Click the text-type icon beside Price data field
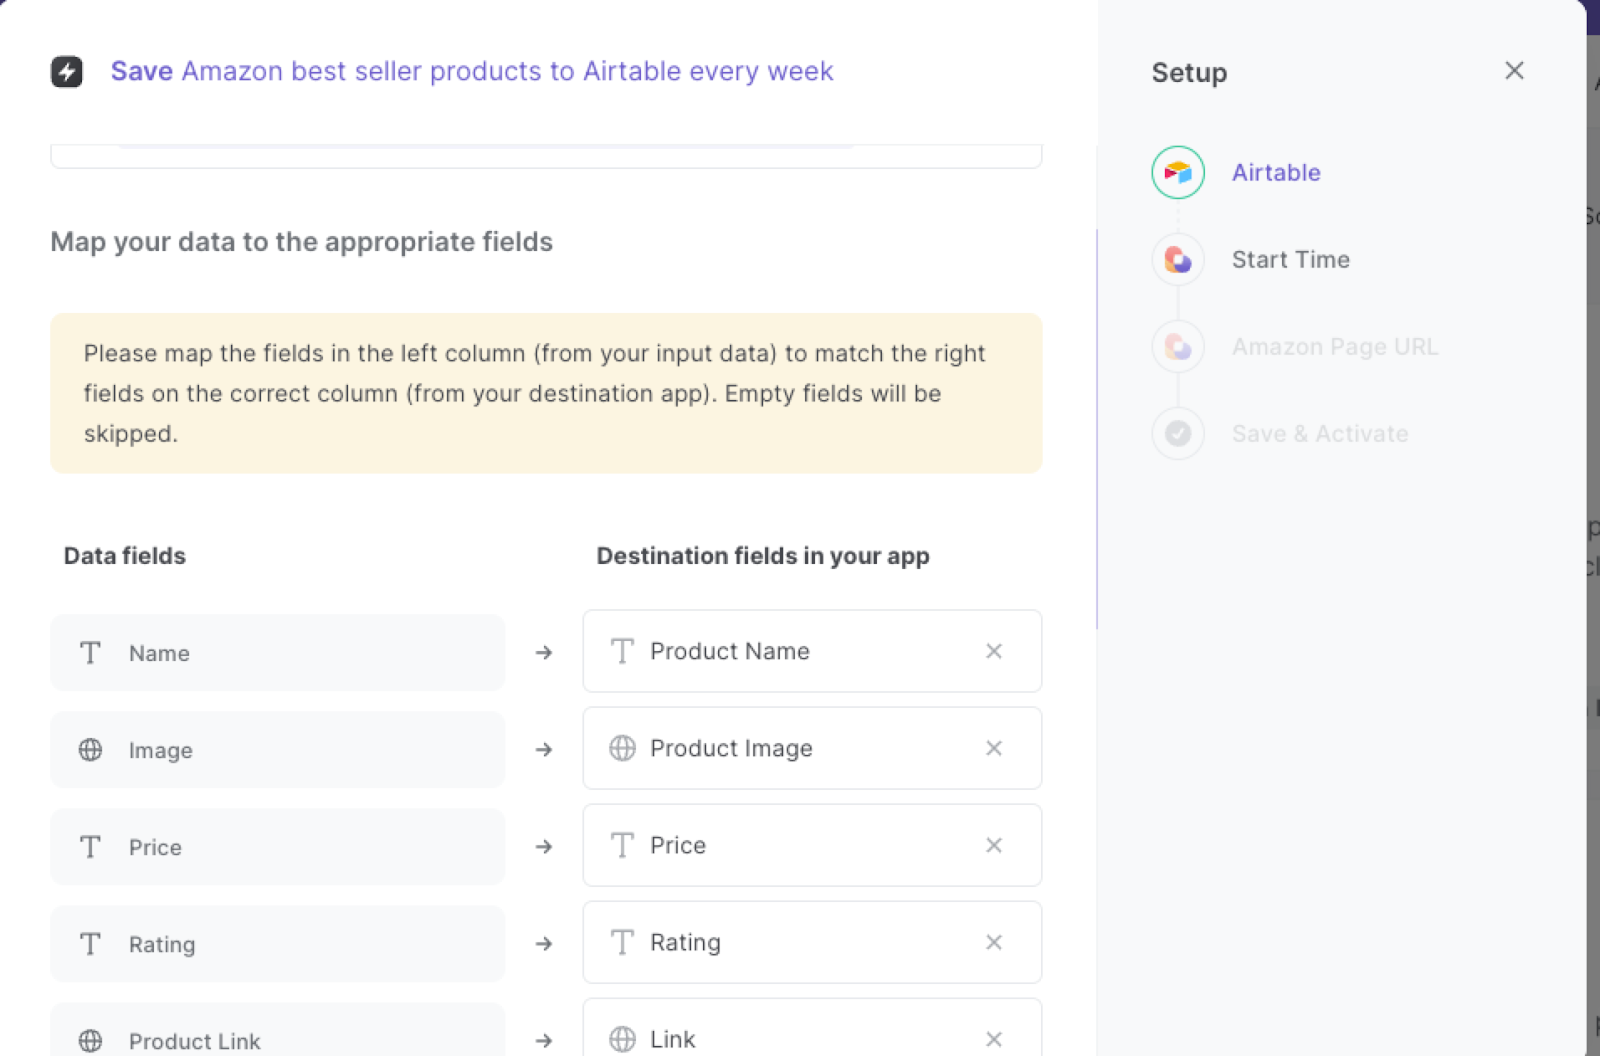 pos(90,846)
